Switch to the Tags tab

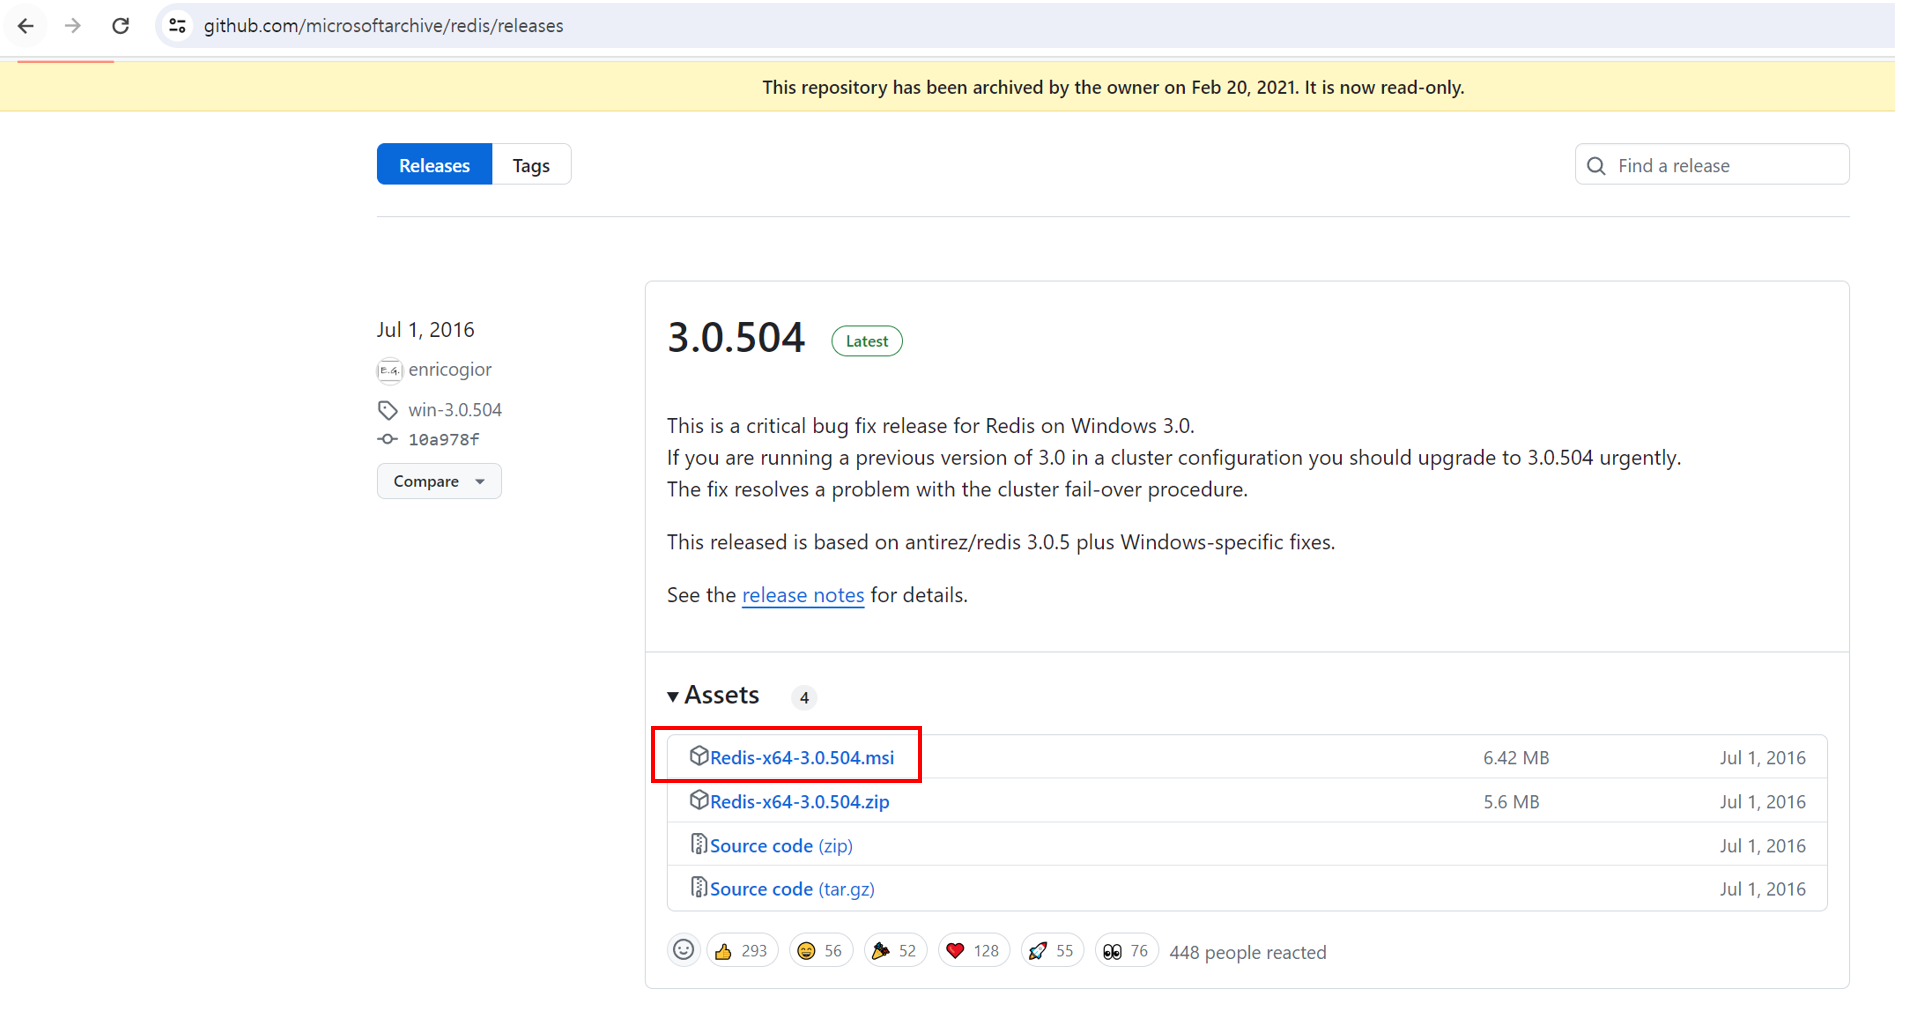[x=531, y=165]
